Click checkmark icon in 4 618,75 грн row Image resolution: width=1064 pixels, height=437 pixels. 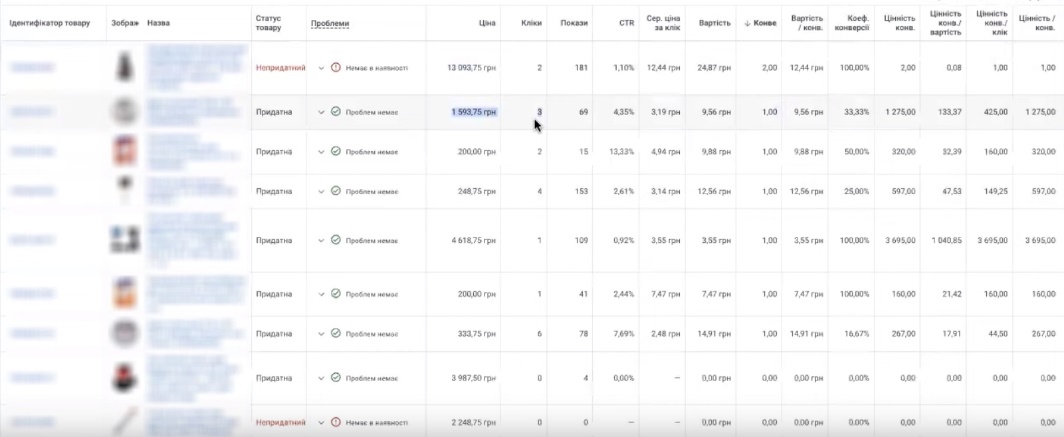click(336, 240)
